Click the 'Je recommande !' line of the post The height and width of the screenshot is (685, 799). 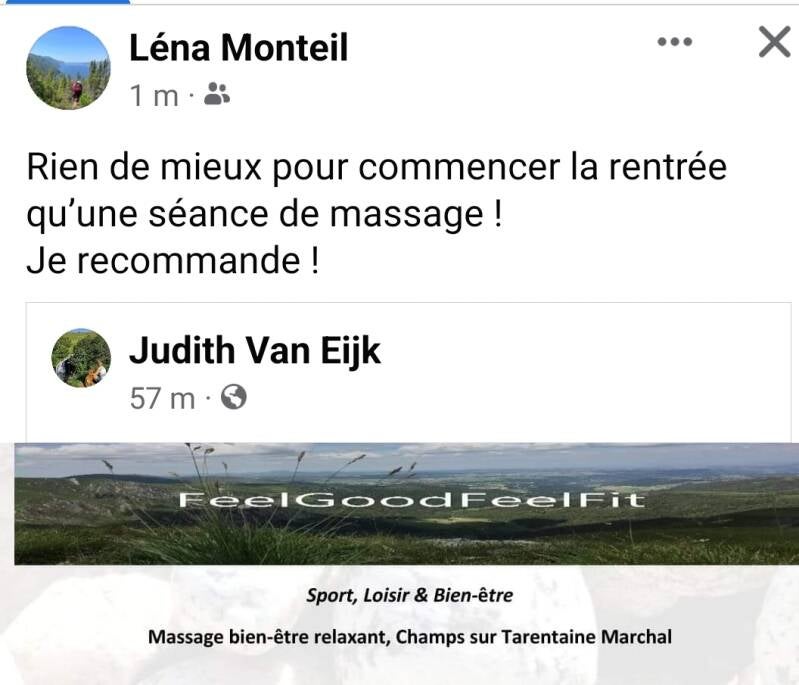pos(173,260)
